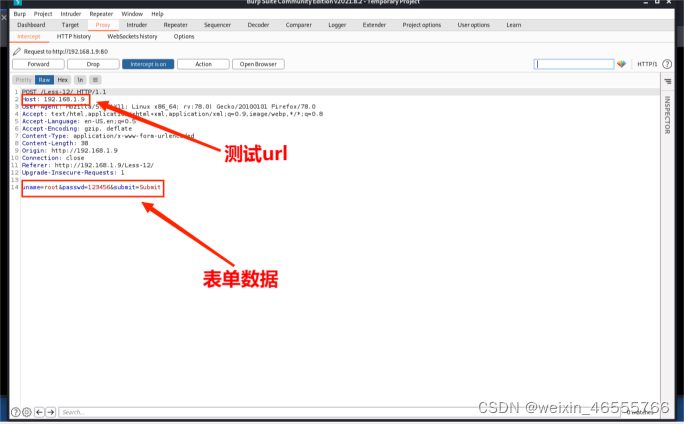The height and width of the screenshot is (424, 684).
Task: Click the POST /Less-12/ request line
Action: point(64,92)
